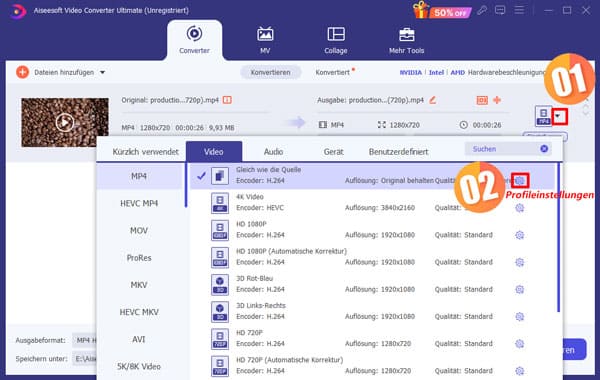The height and width of the screenshot is (380, 600).
Task: Select MKV format
Action: coord(139,285)
